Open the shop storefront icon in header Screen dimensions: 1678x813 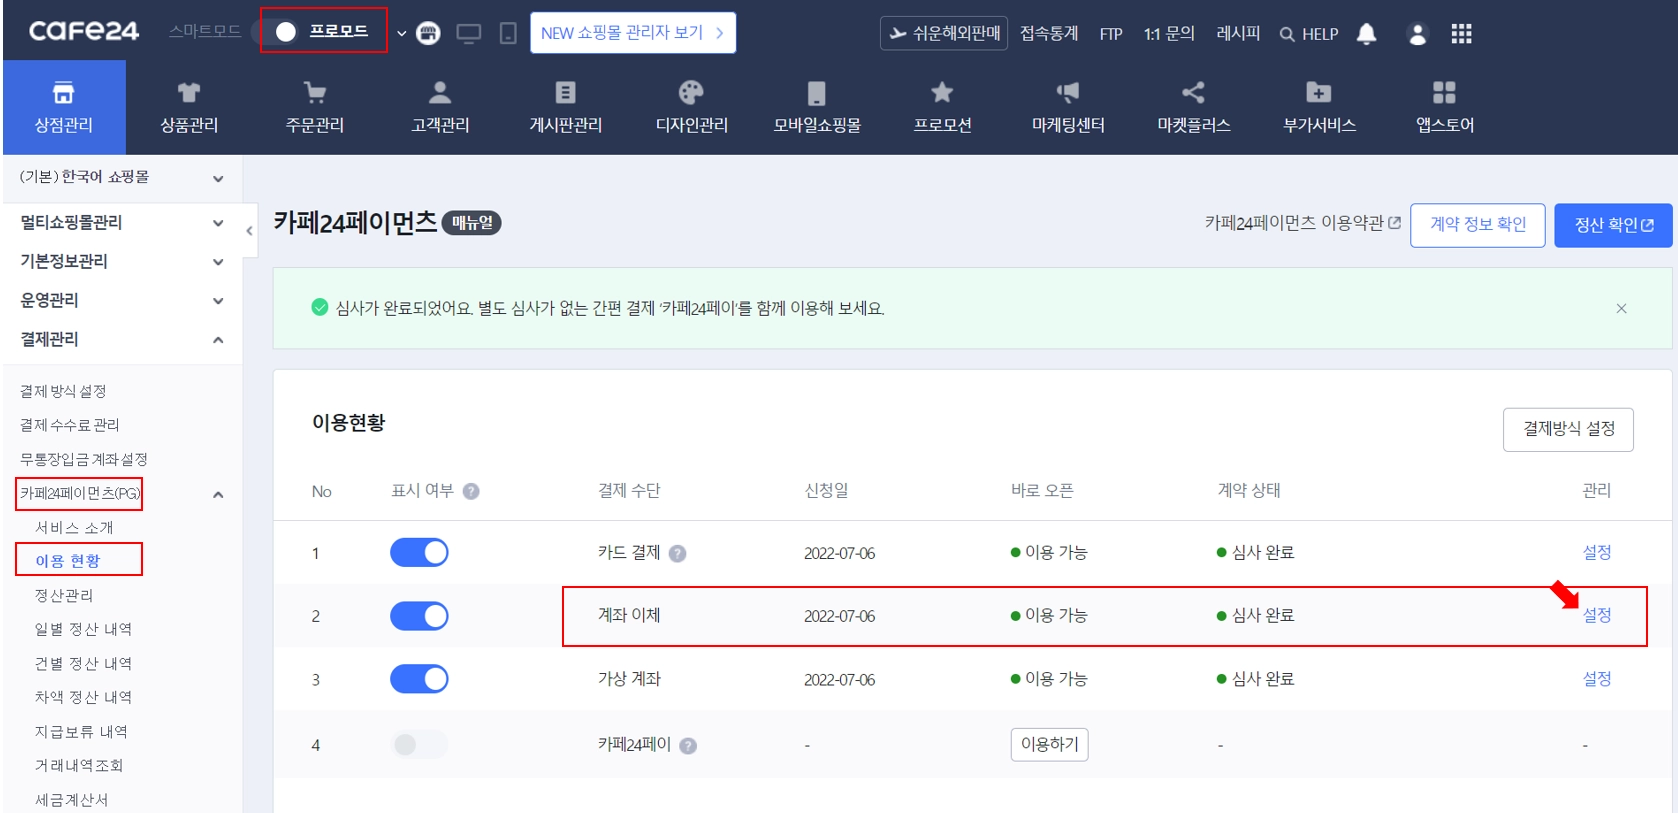pyautogui.click(x=428, y=33)
